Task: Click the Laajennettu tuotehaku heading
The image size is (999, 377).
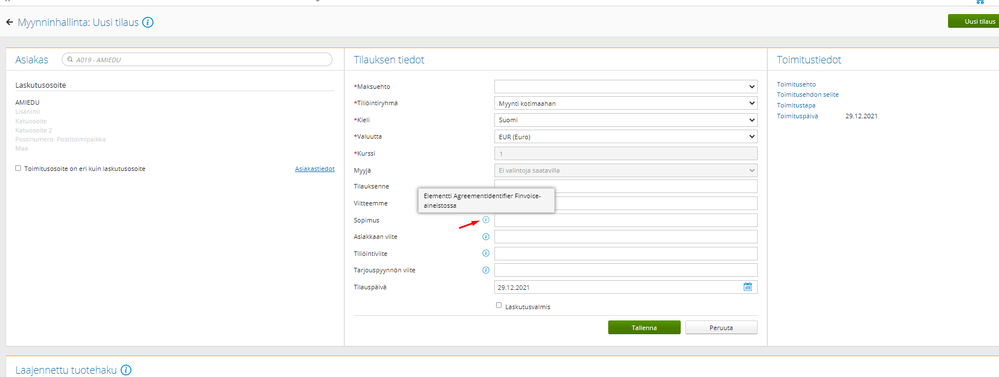Action: (66, 370)
